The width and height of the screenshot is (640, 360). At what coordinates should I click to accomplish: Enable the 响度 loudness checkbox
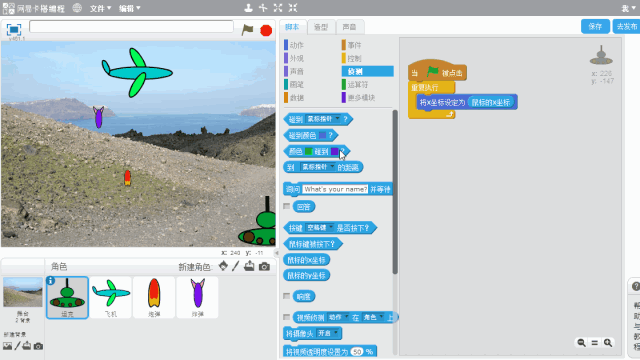tap(287, 296)
